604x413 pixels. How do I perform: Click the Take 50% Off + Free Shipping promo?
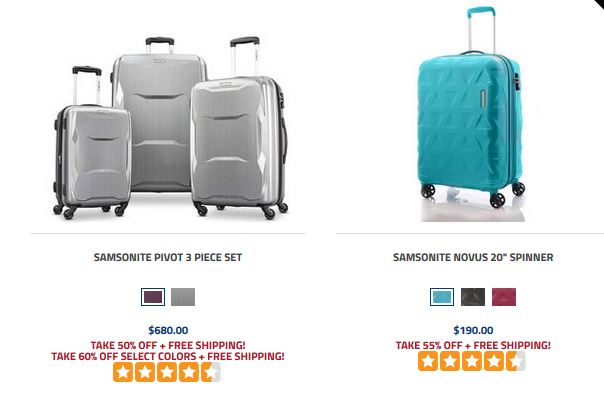pyautogui.click(x=168, y=345)
